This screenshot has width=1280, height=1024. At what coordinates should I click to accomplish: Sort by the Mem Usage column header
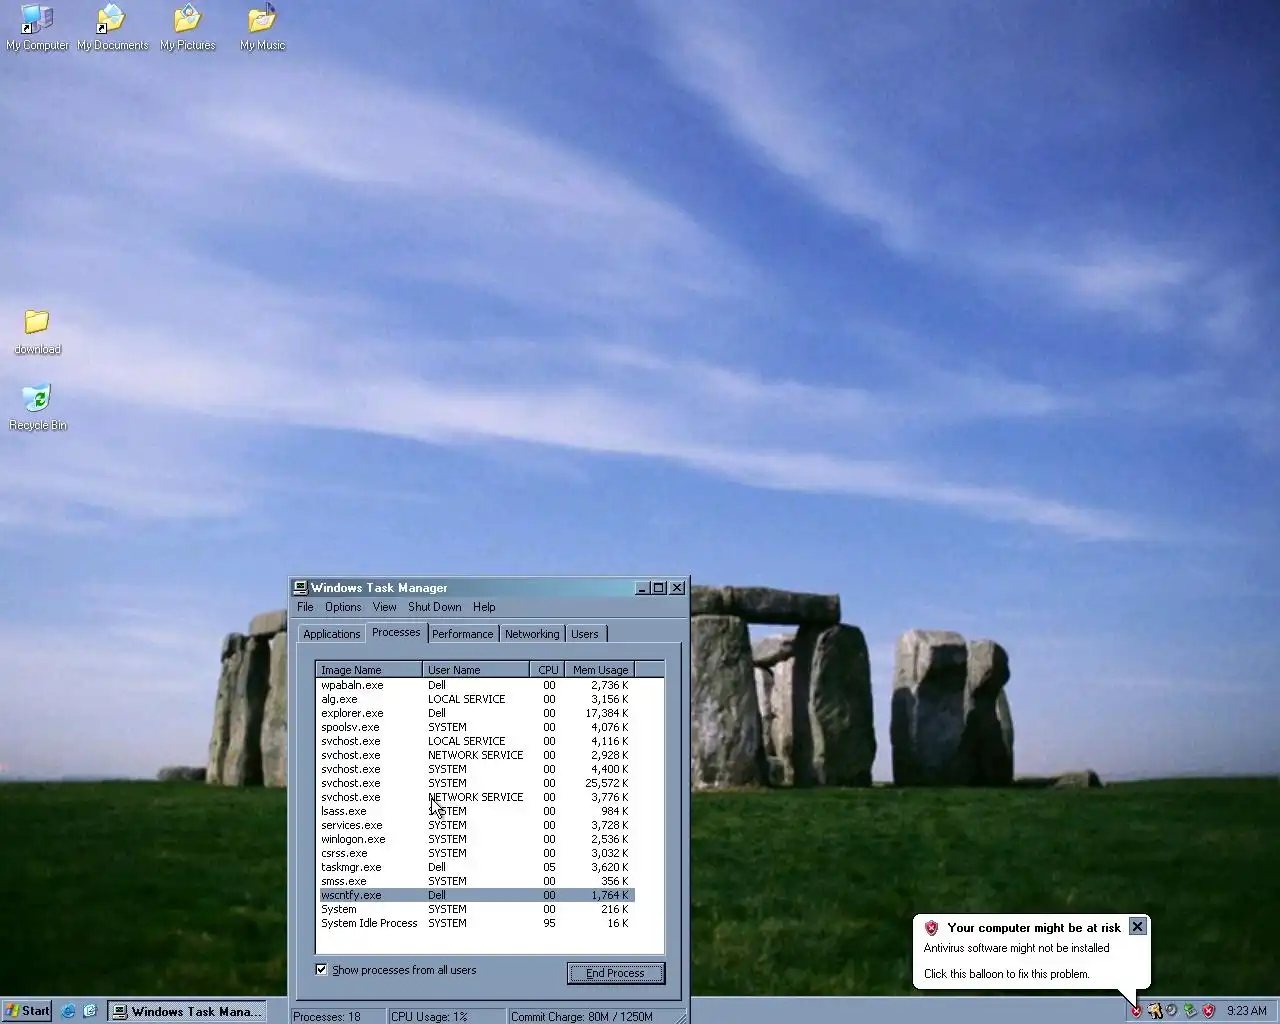(x=600, y=670)
